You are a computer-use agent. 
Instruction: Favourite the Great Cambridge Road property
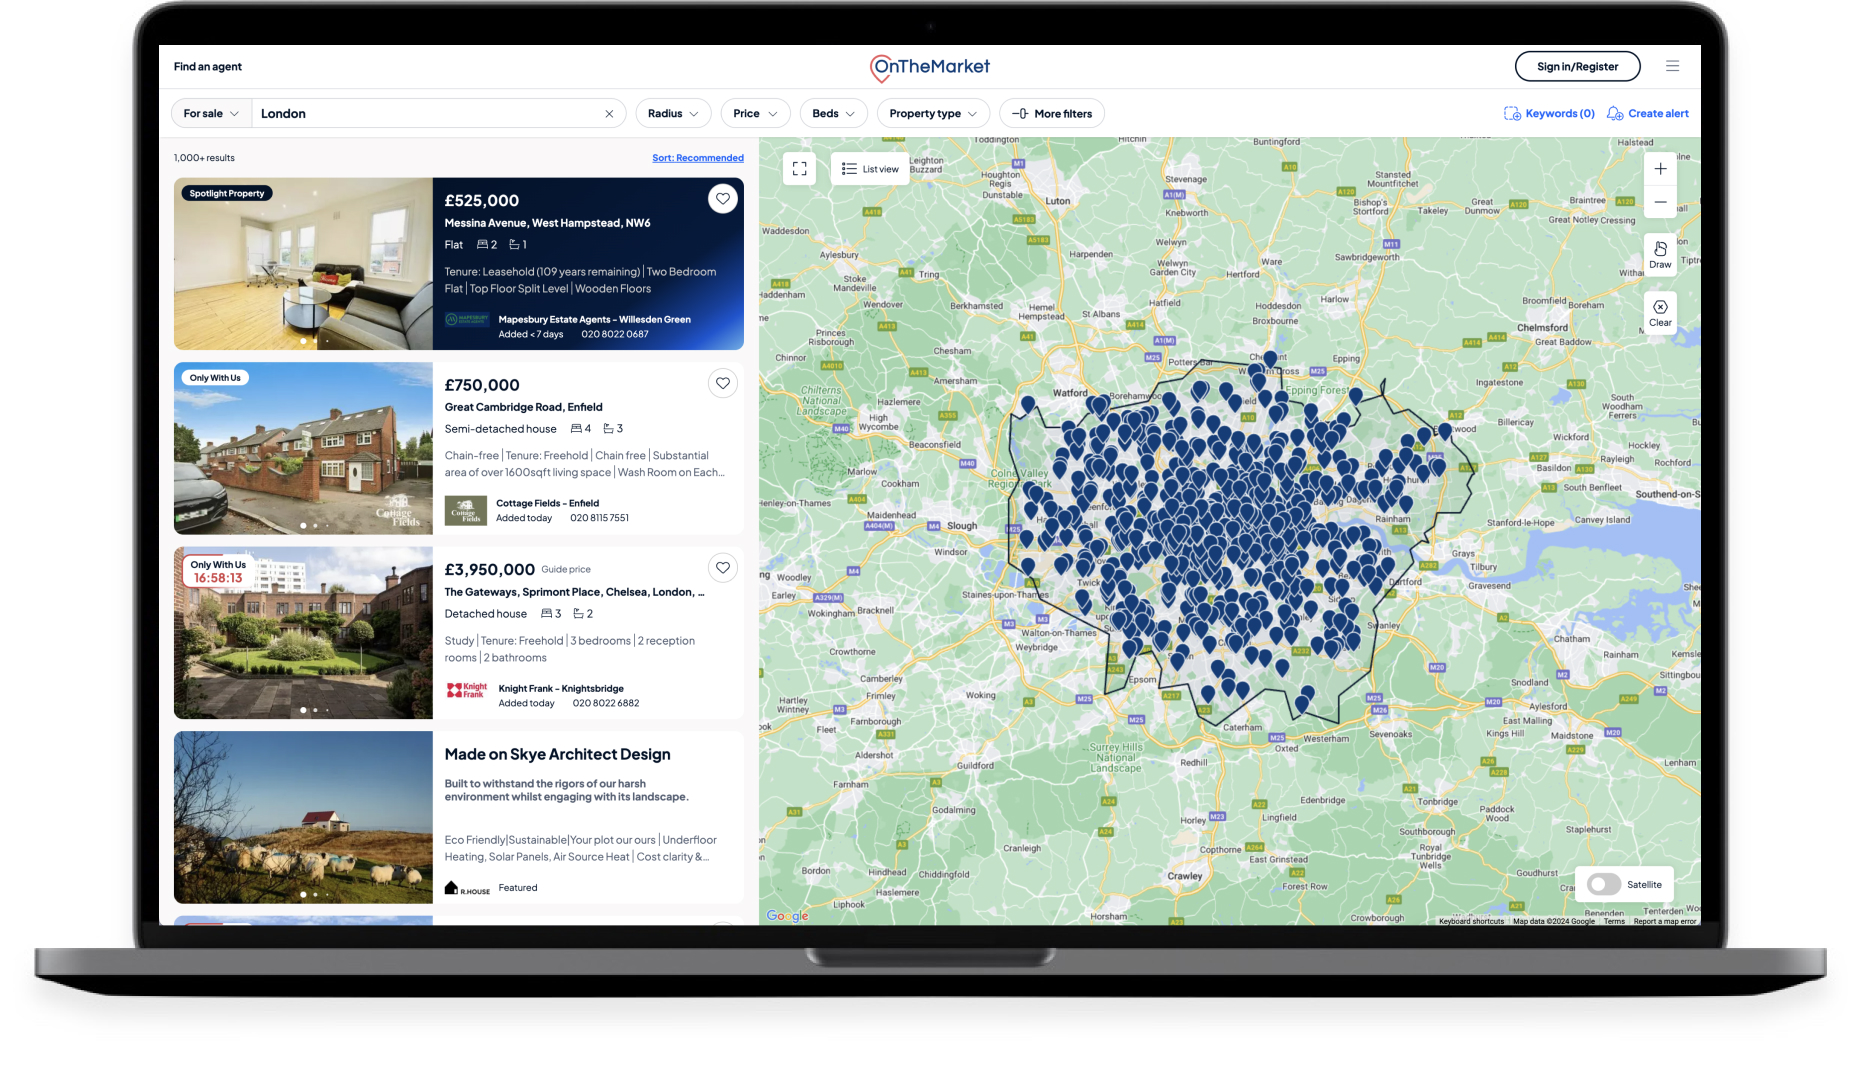pyautogui.click(x=723, y=383)
